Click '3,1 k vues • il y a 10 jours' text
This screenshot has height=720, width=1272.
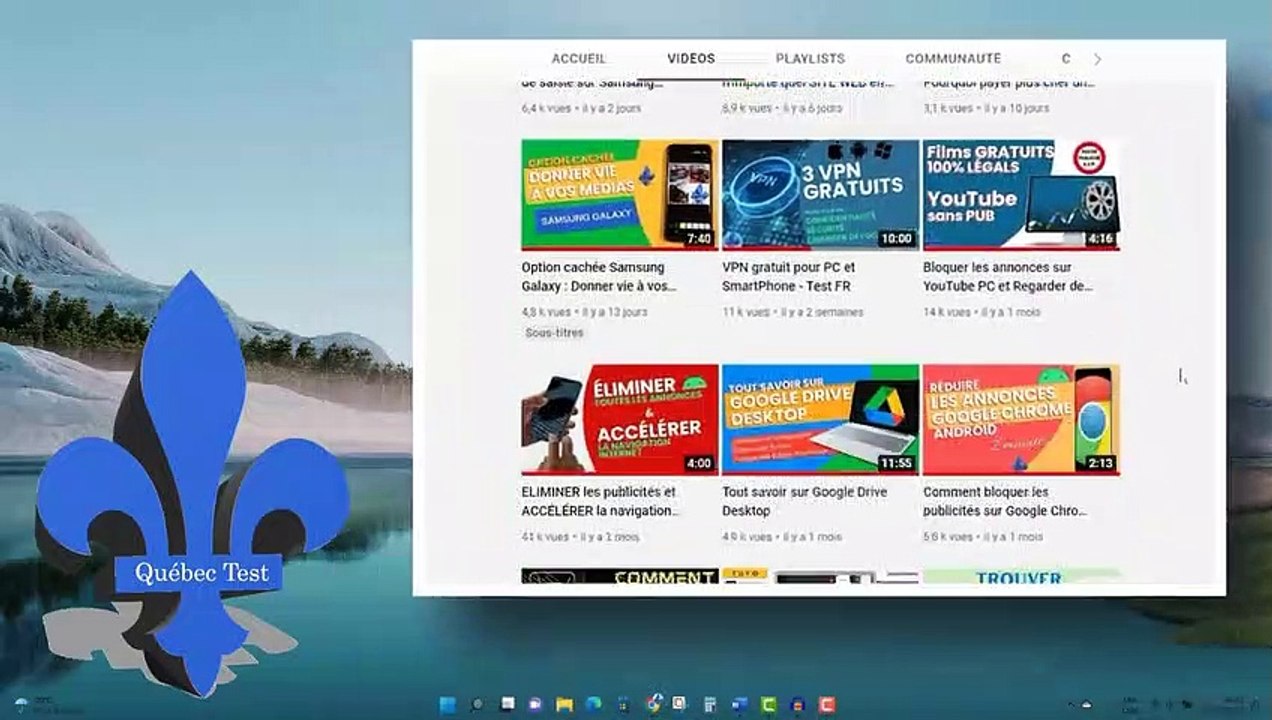click(986, 108)
